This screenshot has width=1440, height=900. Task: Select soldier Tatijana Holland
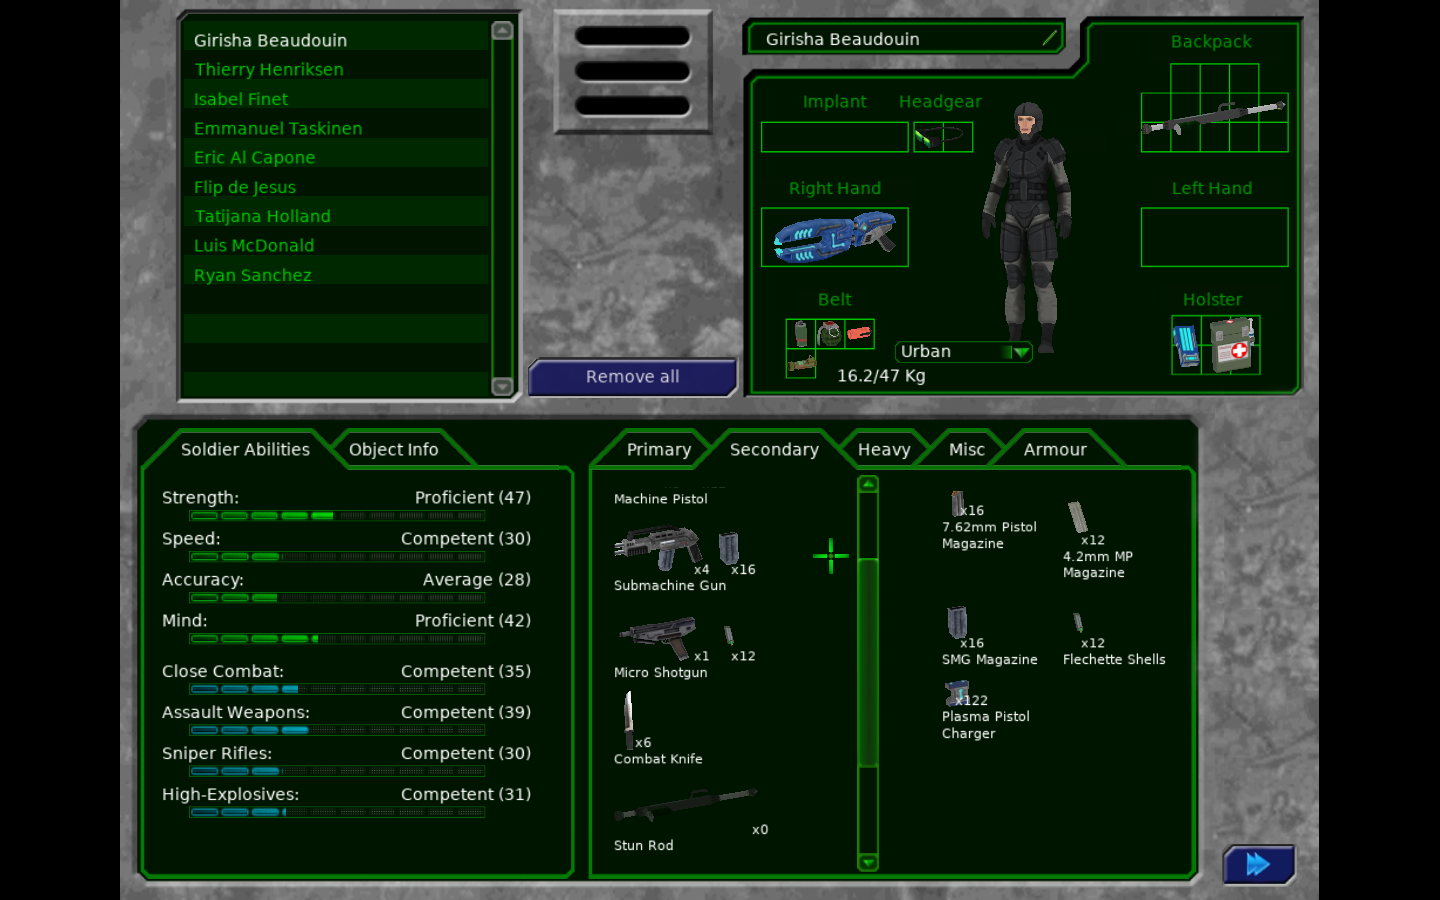[x=336, y=216]
